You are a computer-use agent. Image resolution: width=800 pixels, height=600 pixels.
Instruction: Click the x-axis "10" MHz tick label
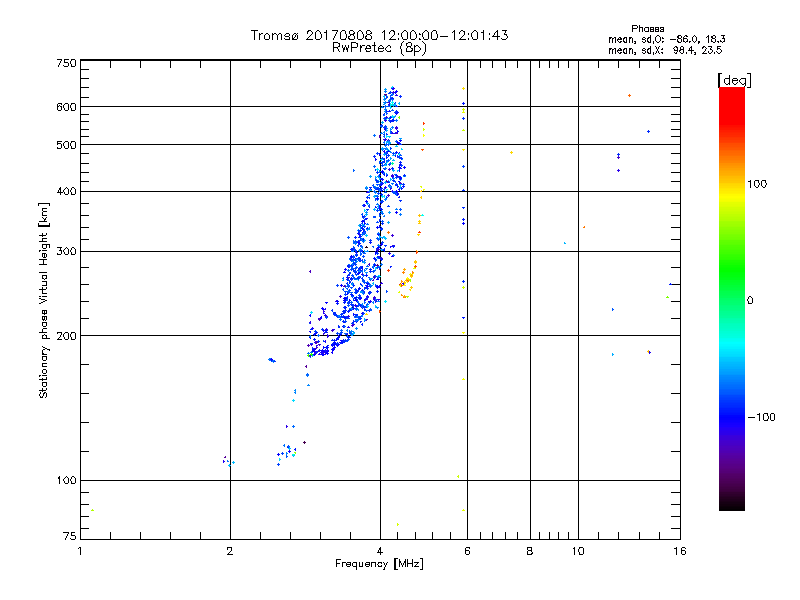coord(578,551)
